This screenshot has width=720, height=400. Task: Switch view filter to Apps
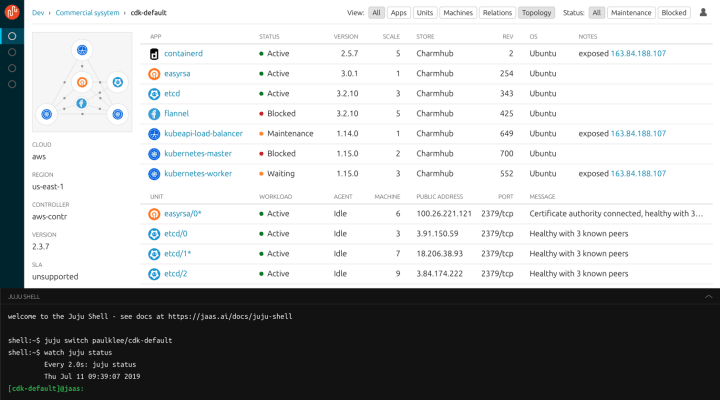pos(398,12)
